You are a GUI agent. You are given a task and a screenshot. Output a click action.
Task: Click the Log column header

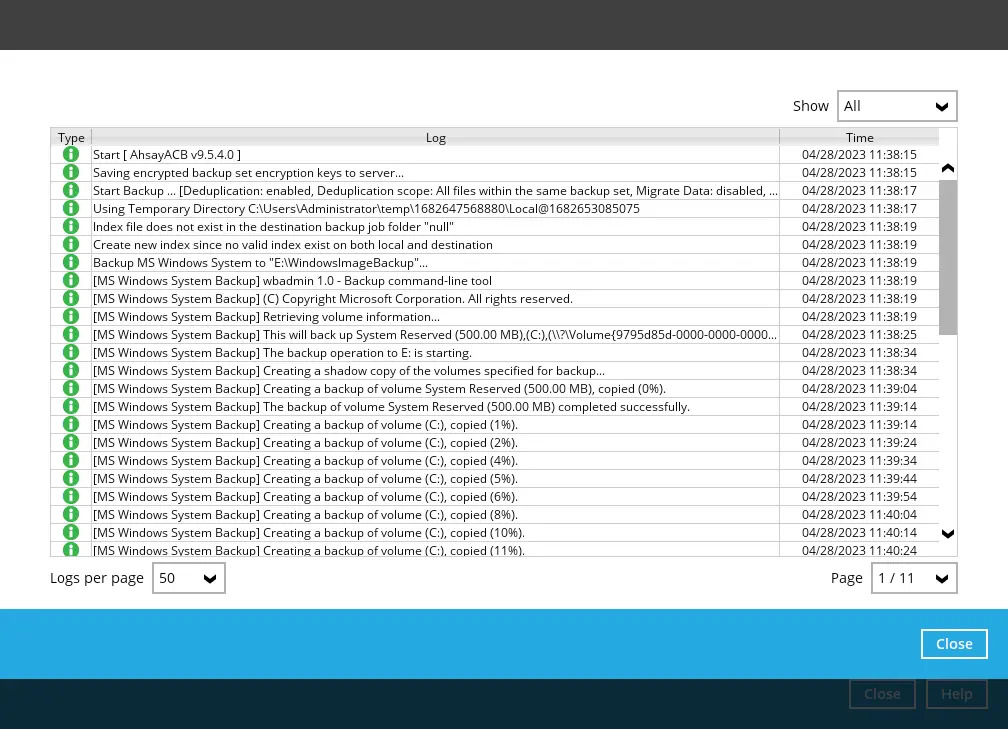tap(435, 138)
